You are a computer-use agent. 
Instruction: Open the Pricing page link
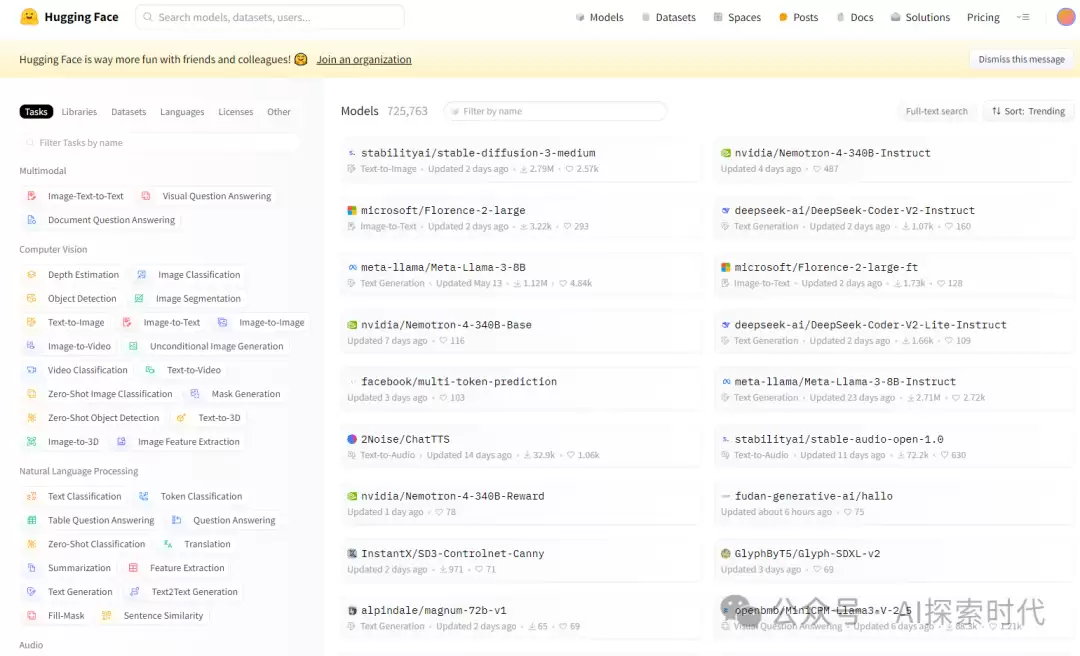coord(983,17)
